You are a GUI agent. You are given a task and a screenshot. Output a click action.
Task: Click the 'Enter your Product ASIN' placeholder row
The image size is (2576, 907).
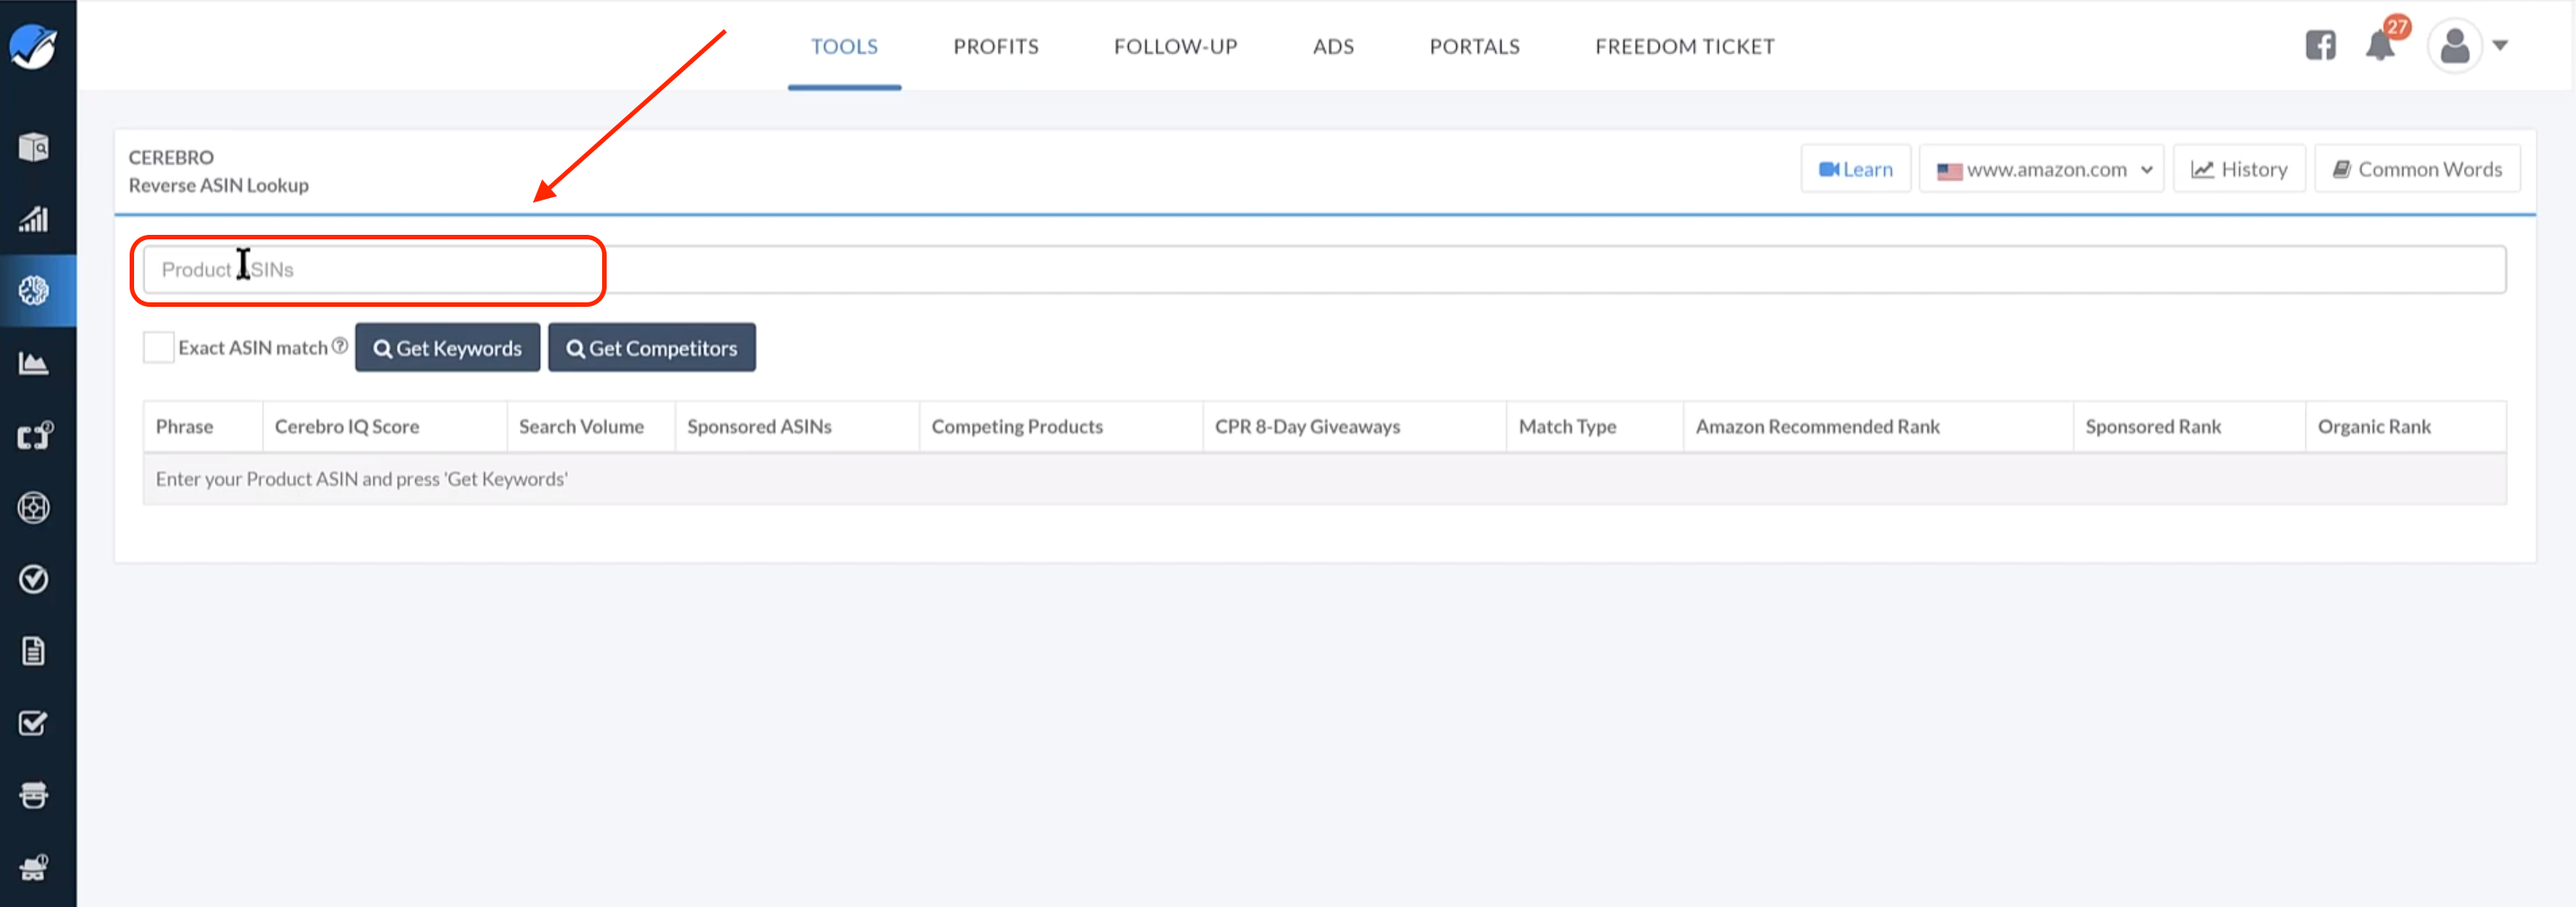[1324, 479]
